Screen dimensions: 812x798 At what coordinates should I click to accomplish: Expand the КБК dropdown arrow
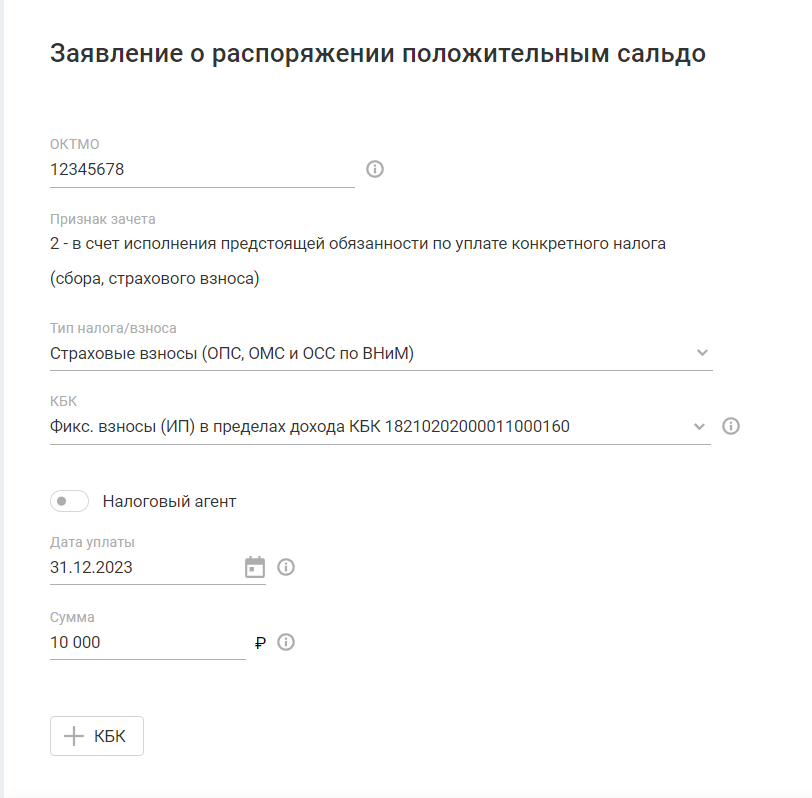click(699, 427)
